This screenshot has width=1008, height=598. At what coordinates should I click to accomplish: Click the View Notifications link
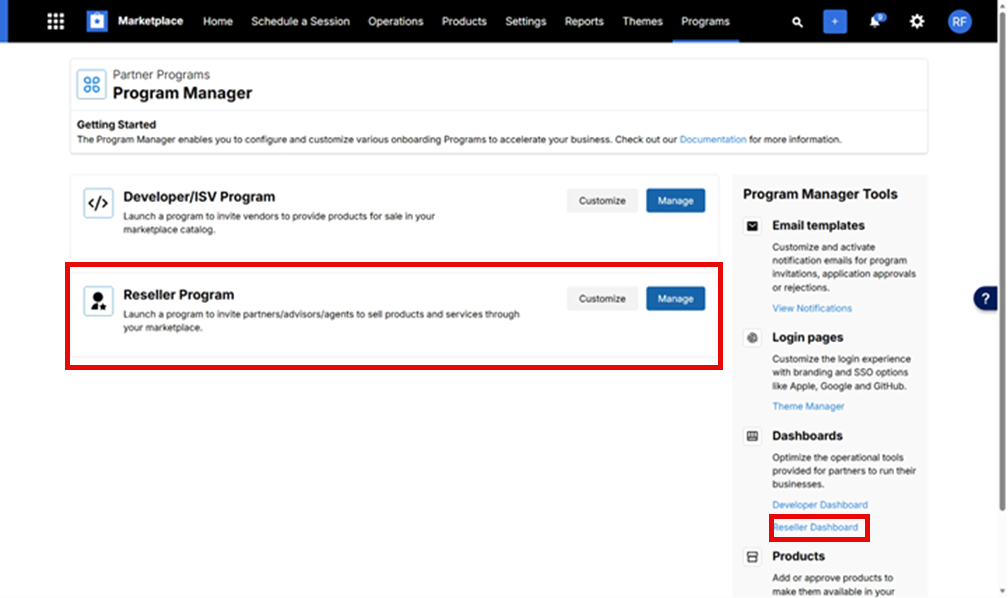click(x=812, y=308)
